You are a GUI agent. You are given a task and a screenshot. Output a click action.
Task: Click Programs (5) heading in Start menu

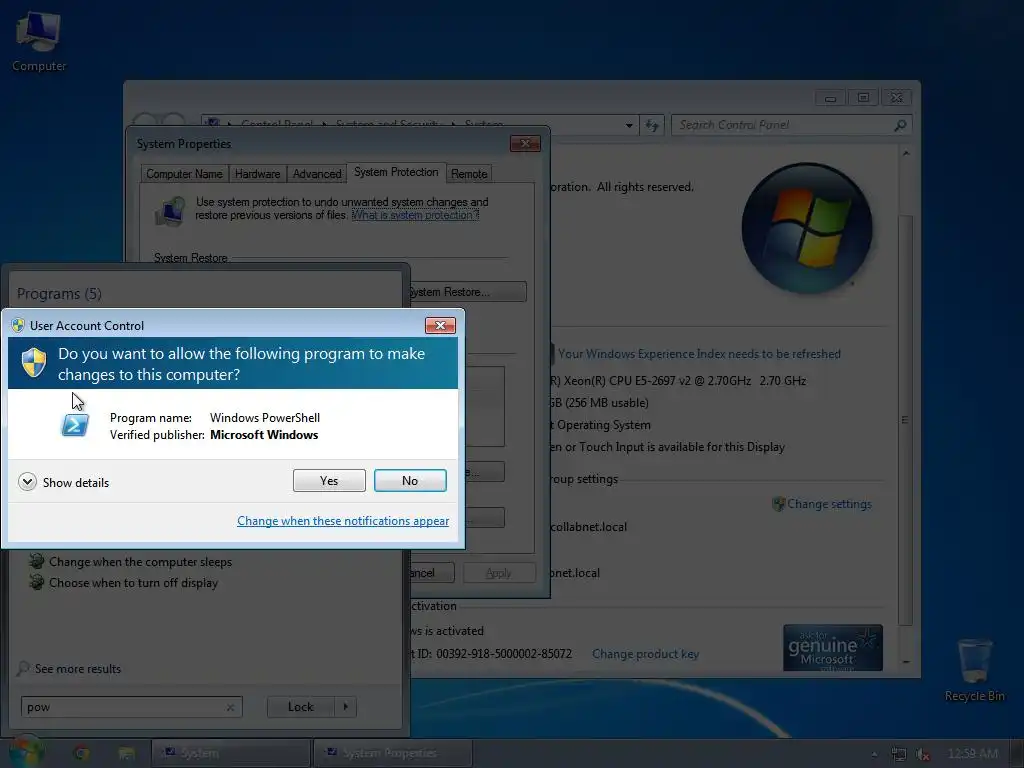click(59, 294)
